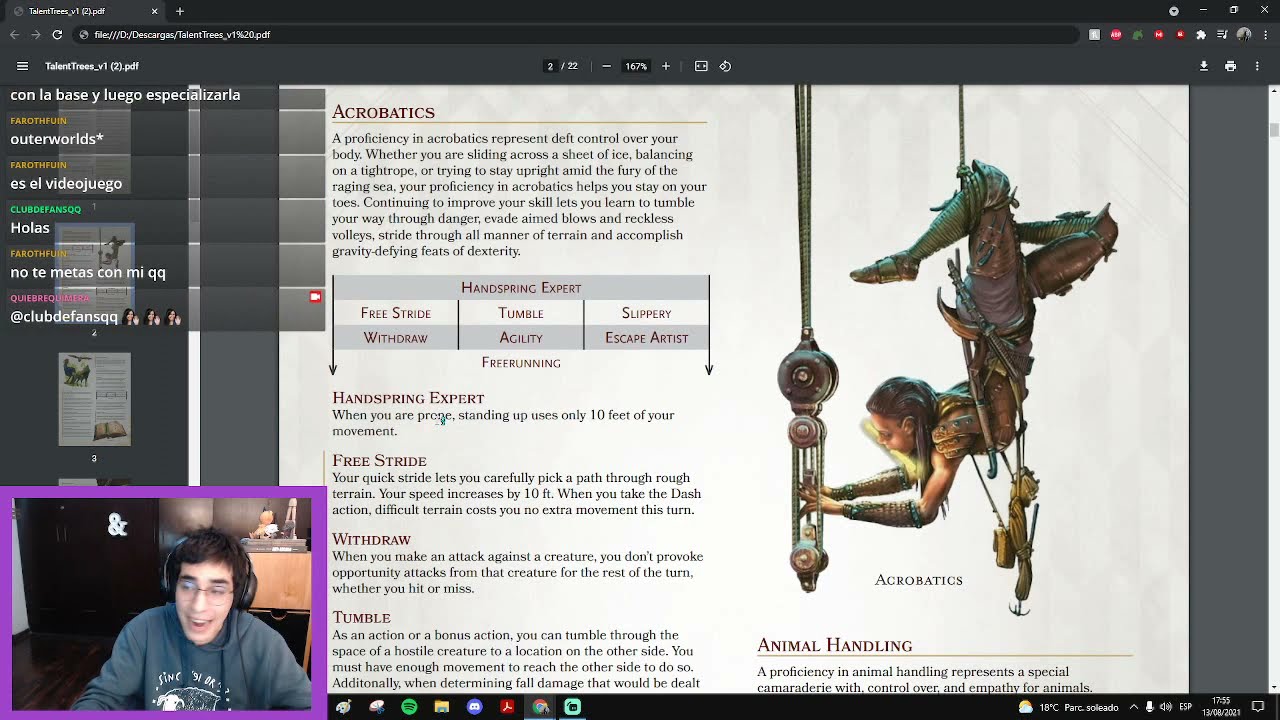The height and width of the screenshot is (720, 1280).
Task: Open the volume control in system tray
Action: 1167,707
